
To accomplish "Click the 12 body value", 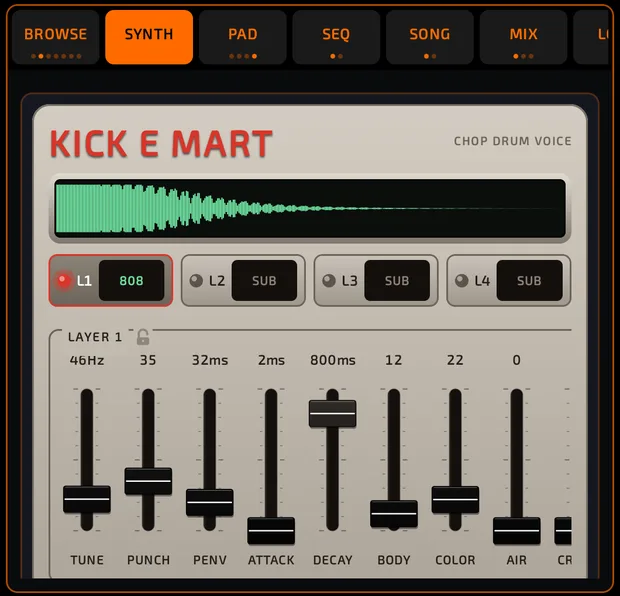I will click(394, 360).
